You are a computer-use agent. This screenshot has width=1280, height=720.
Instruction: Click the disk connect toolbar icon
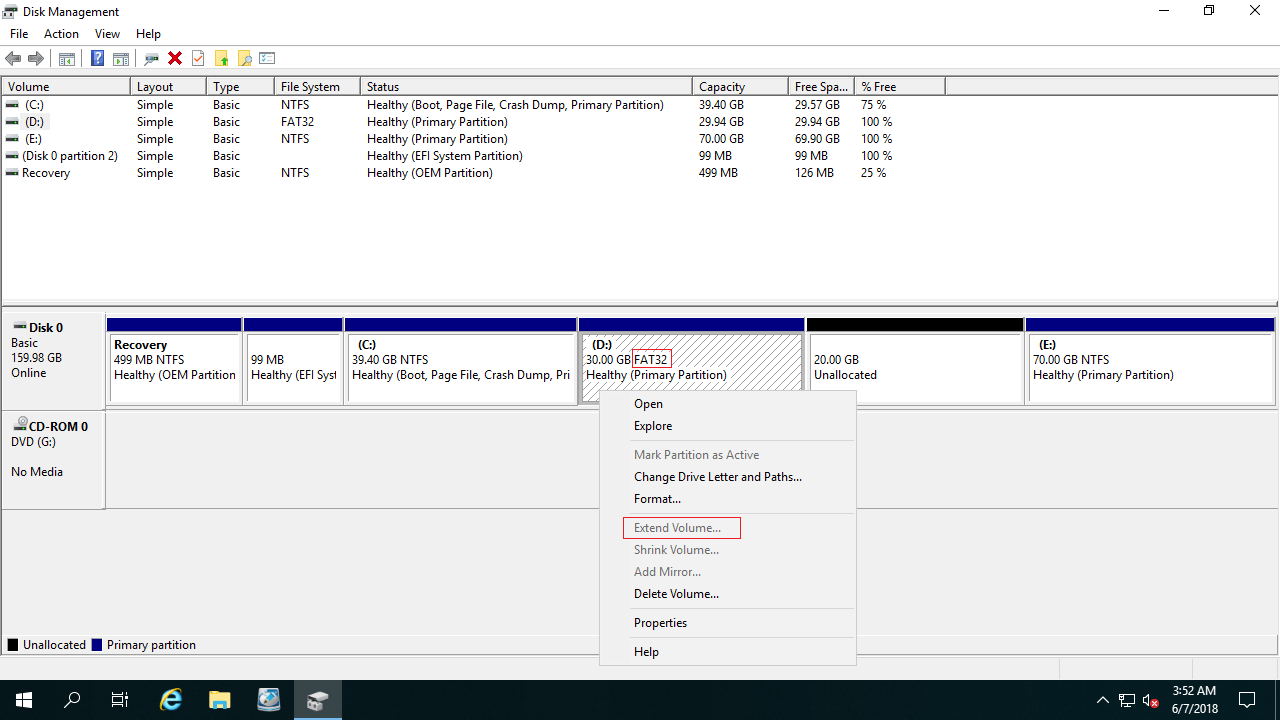[x=152, y=59]
